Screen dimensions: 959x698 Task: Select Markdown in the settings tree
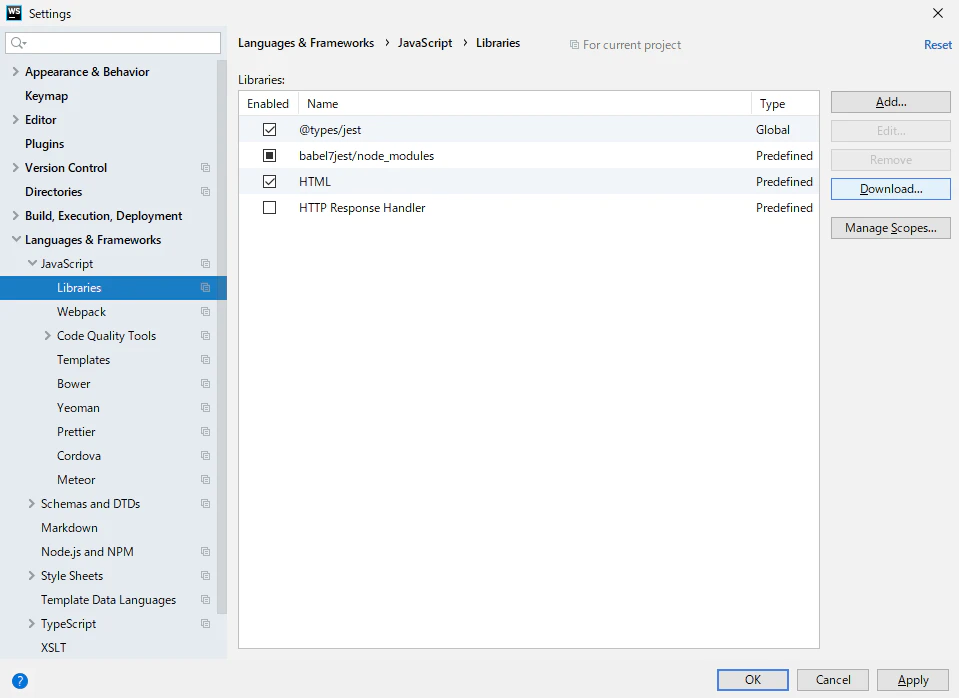pyautogui.click(x=69, y=528)
